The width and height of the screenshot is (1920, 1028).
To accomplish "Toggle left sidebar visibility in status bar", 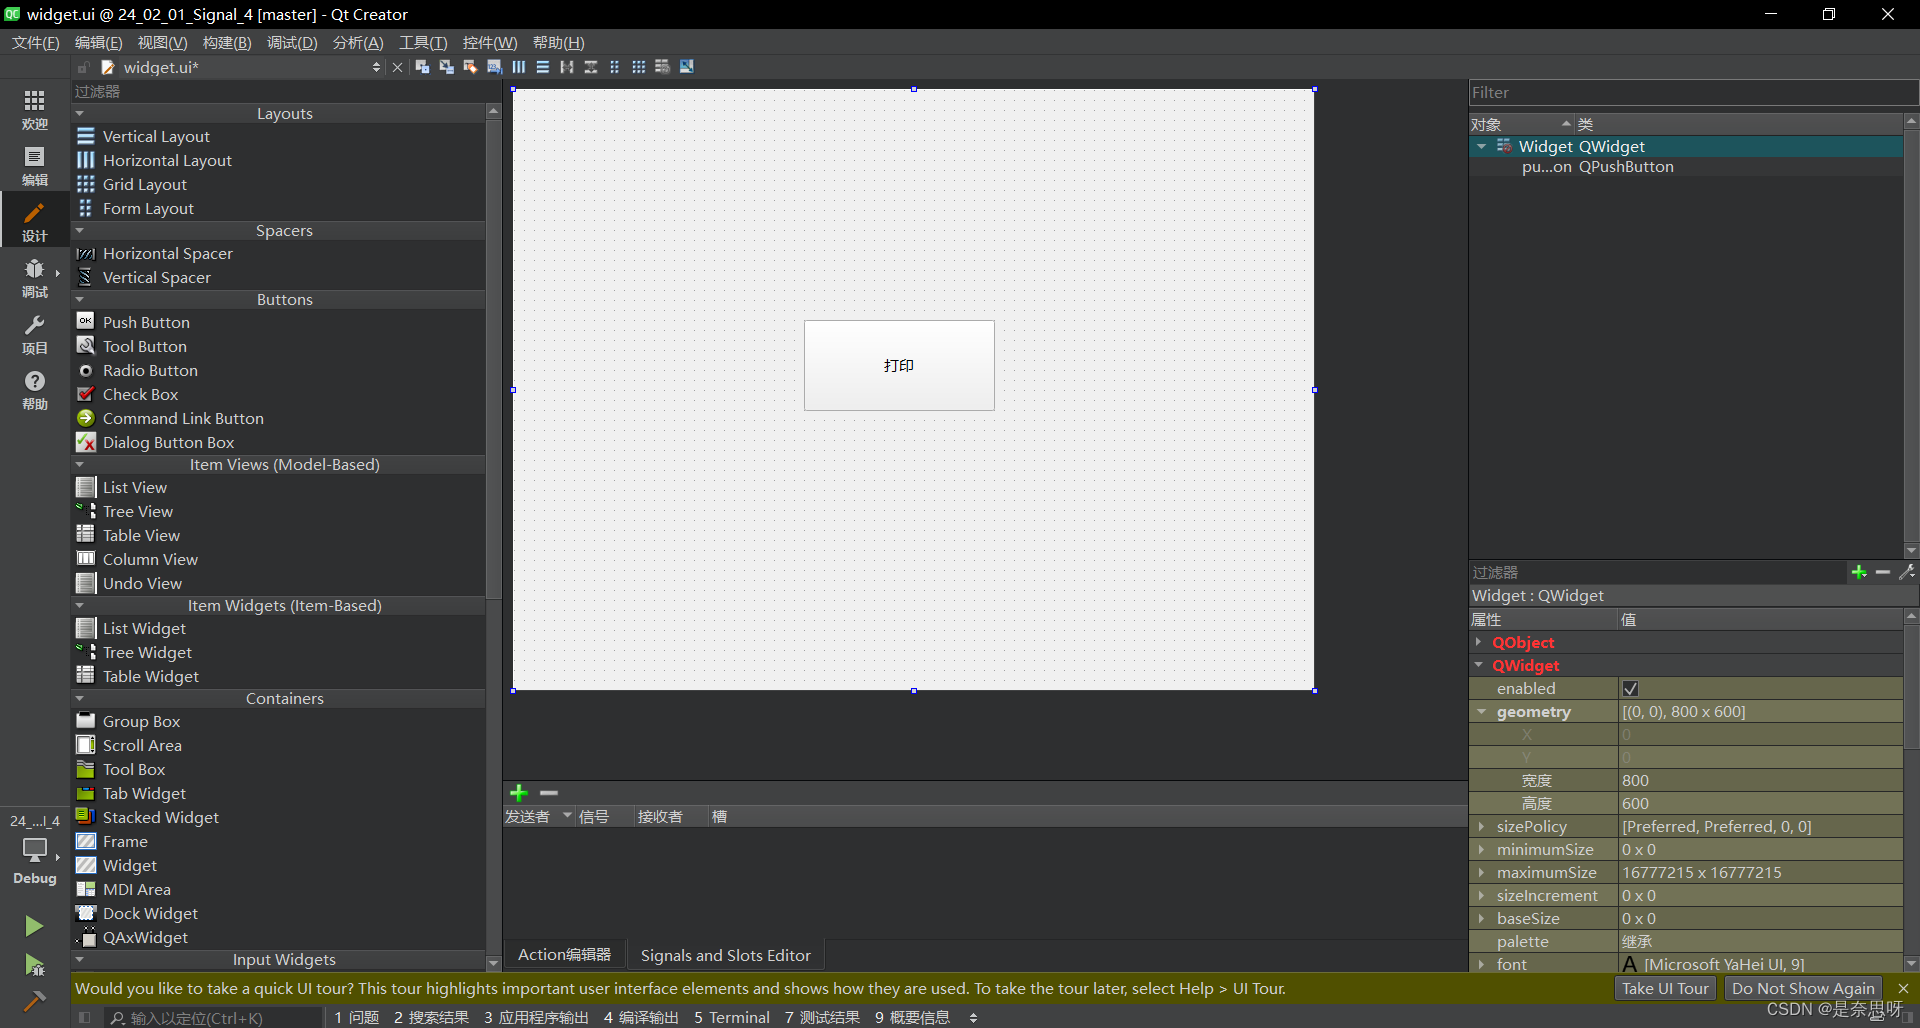I will click(x=85, y=1017).
